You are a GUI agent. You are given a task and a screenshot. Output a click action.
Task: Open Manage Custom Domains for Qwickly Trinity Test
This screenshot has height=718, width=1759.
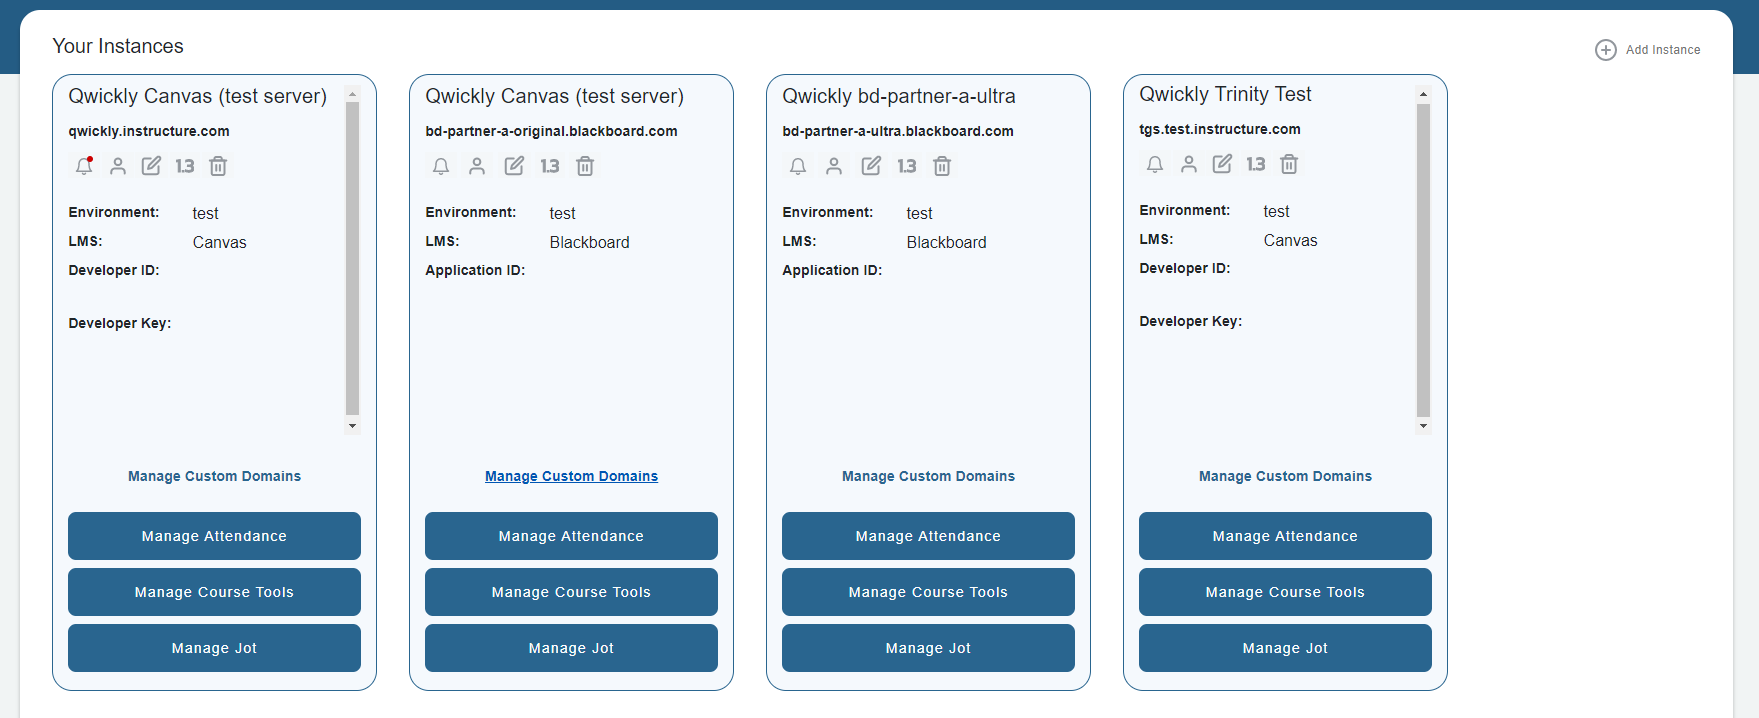coord(1285,476)
